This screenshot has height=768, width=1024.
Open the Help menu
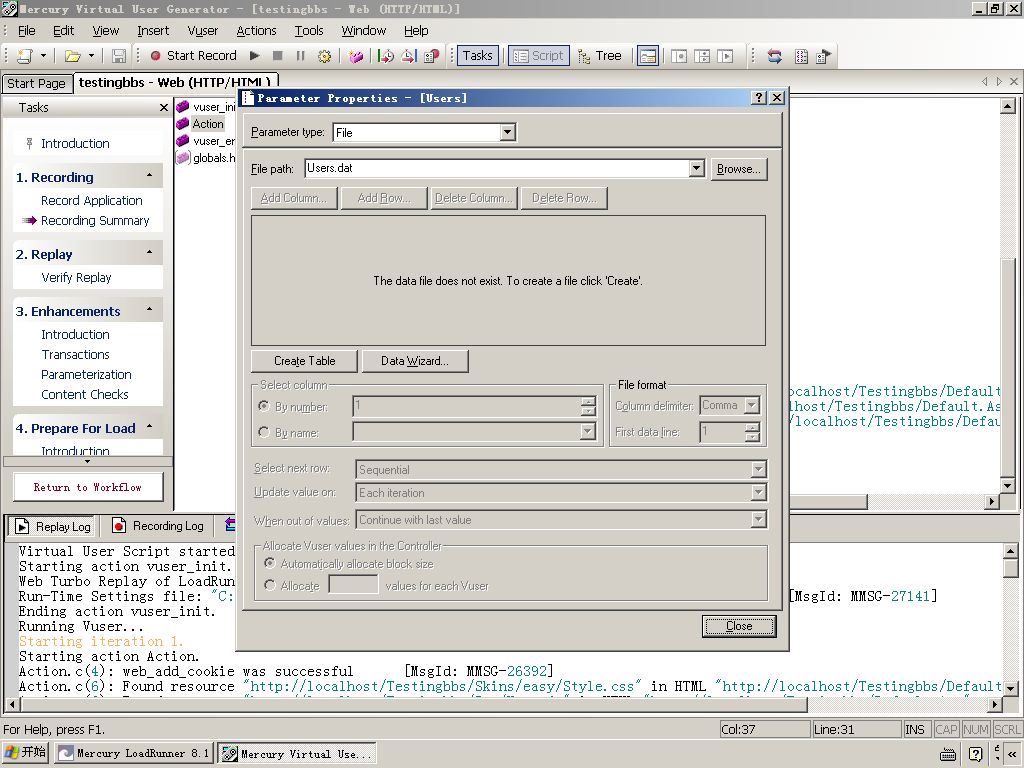point(416,31)
